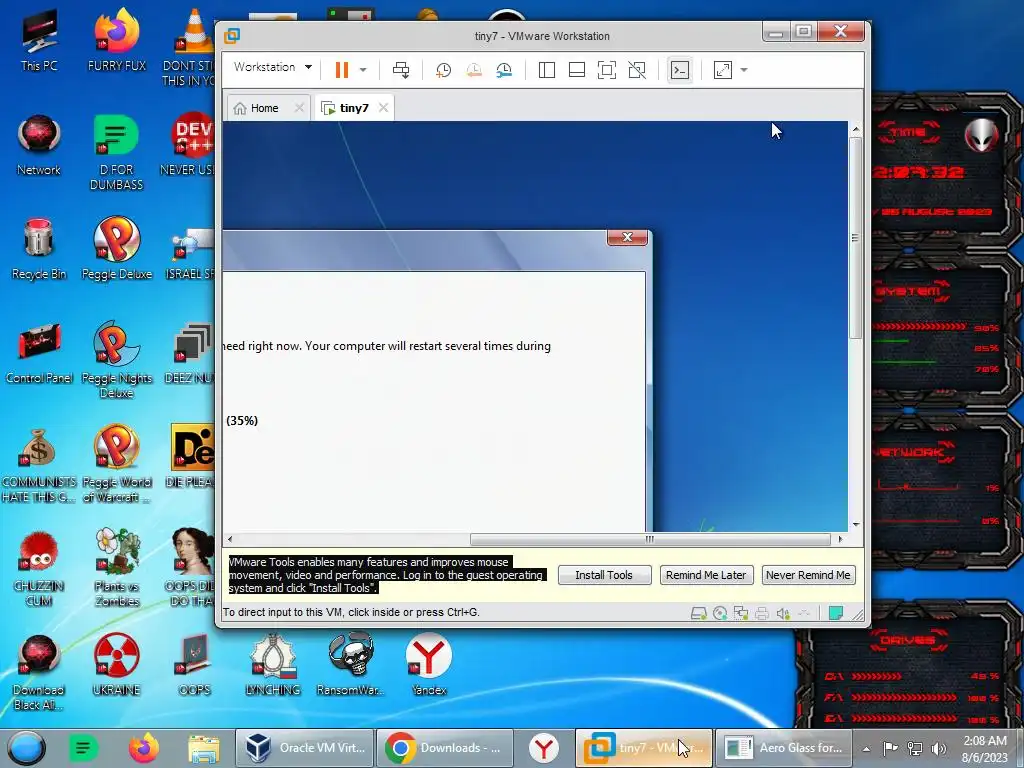Open the Workstation menu dropdown
This screenshot has height=768, width=1024.
tap(272, 67)
